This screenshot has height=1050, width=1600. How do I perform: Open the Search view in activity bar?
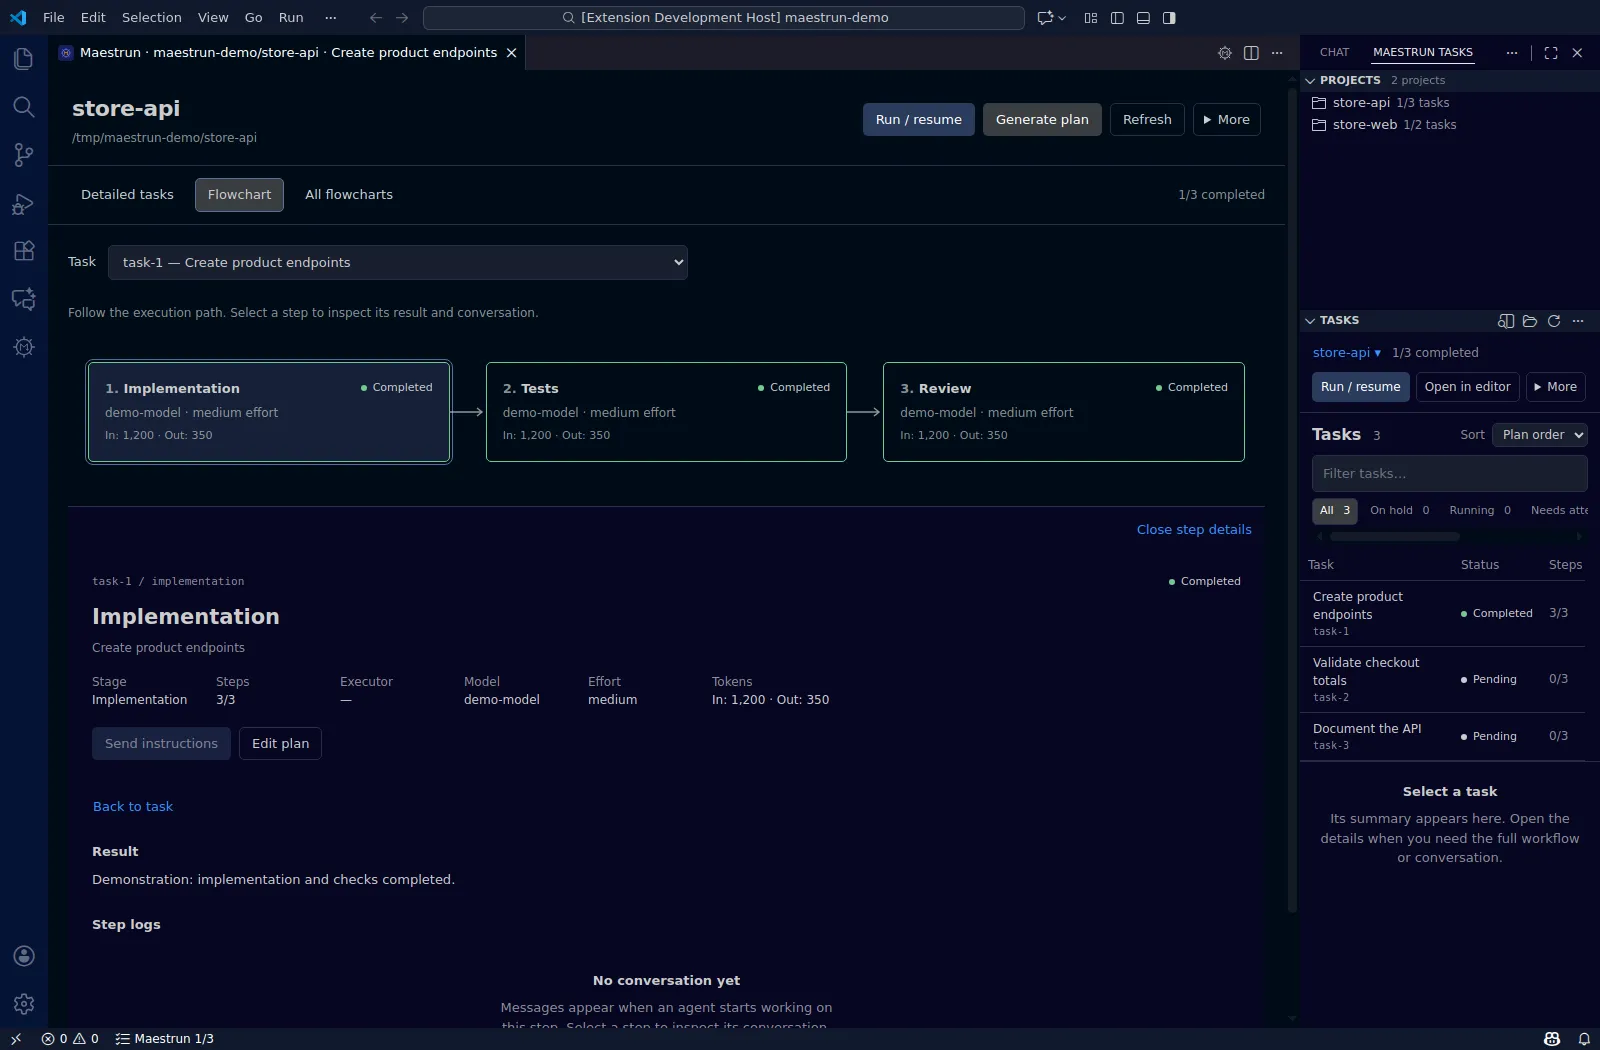(24, 107)
